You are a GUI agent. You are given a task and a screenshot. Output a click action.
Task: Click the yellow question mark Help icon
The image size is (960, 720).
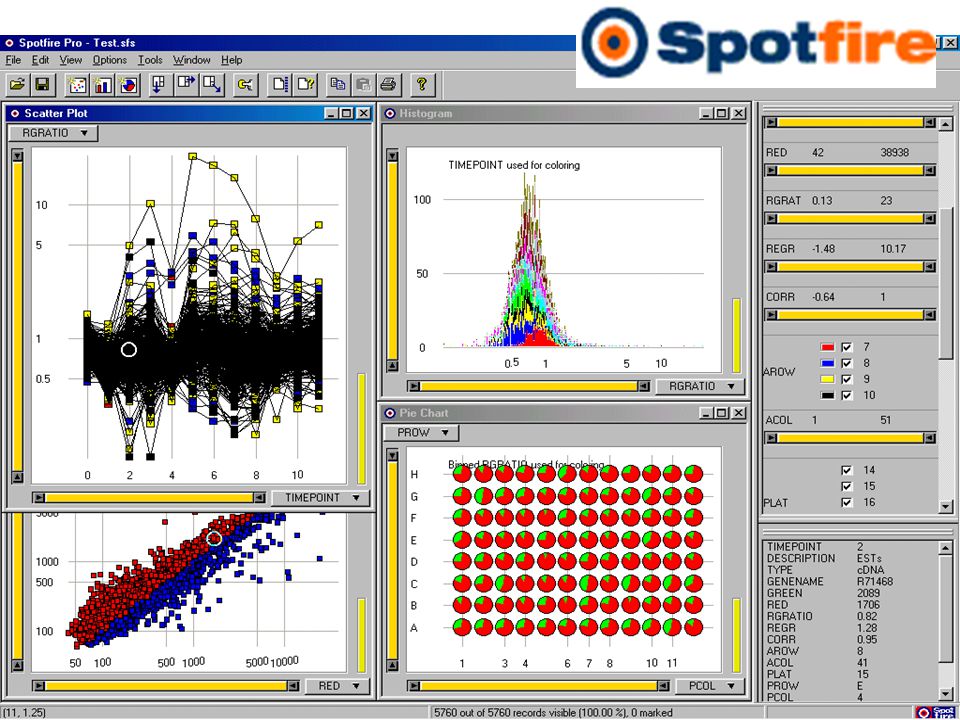coord(421,84)
